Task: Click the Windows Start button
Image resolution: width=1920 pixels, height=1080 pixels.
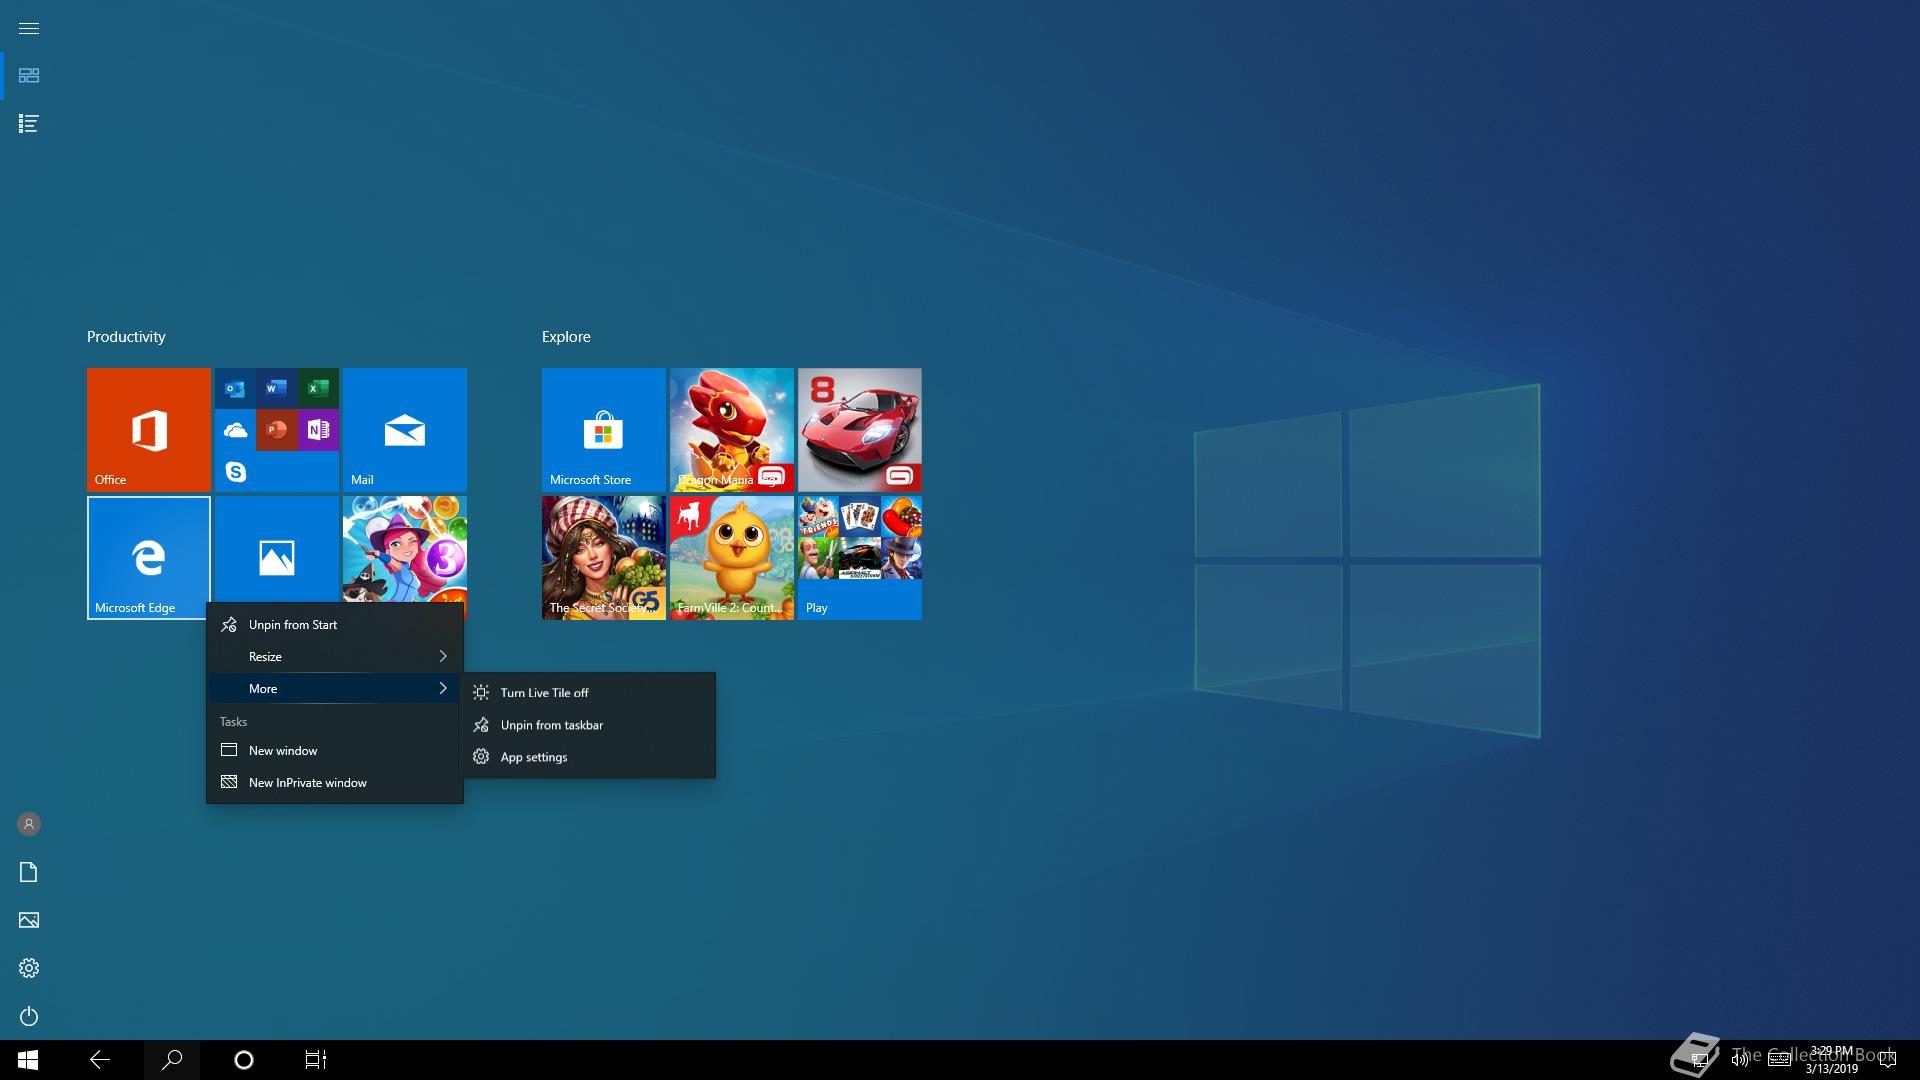Action: pyautogui.click(x=28, y=1060)
